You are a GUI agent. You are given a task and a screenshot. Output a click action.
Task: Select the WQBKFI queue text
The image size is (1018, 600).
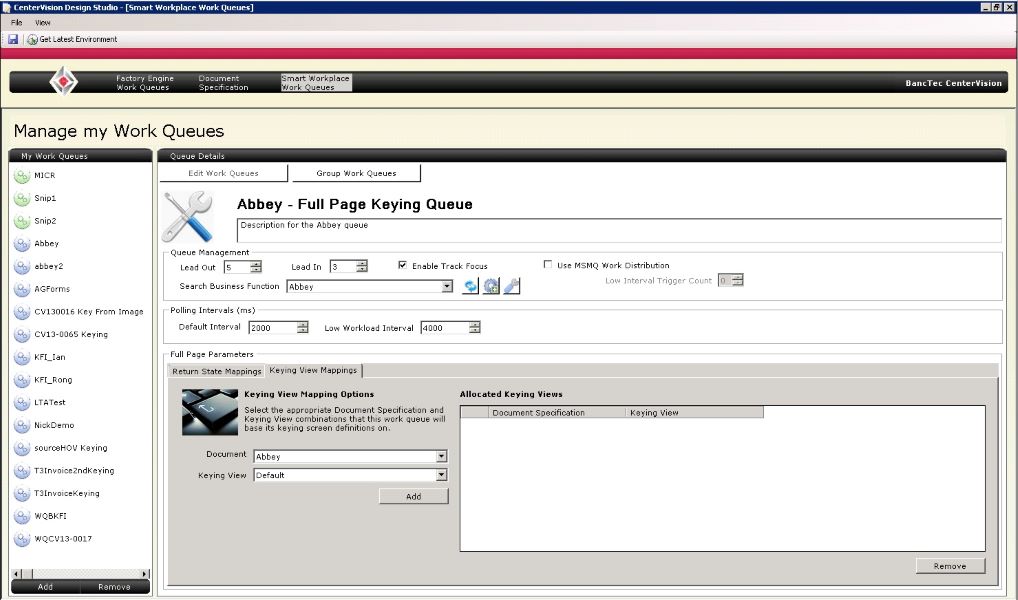pyautogui.click(x=50, y=516)
